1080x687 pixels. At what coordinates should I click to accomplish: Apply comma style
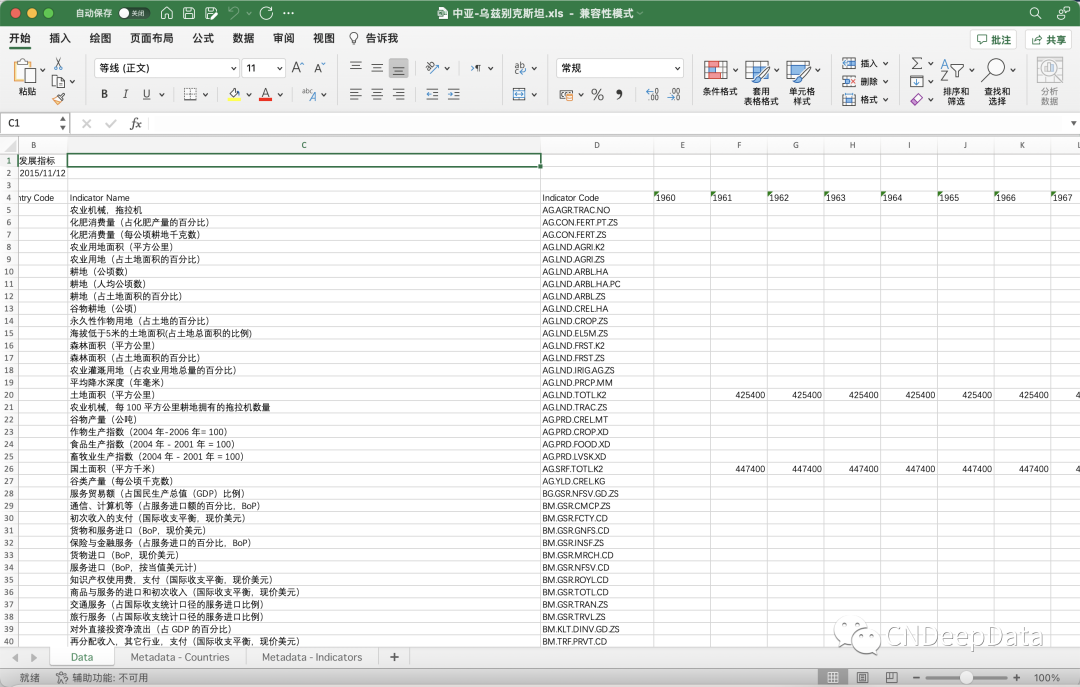(x=619, y=94)
